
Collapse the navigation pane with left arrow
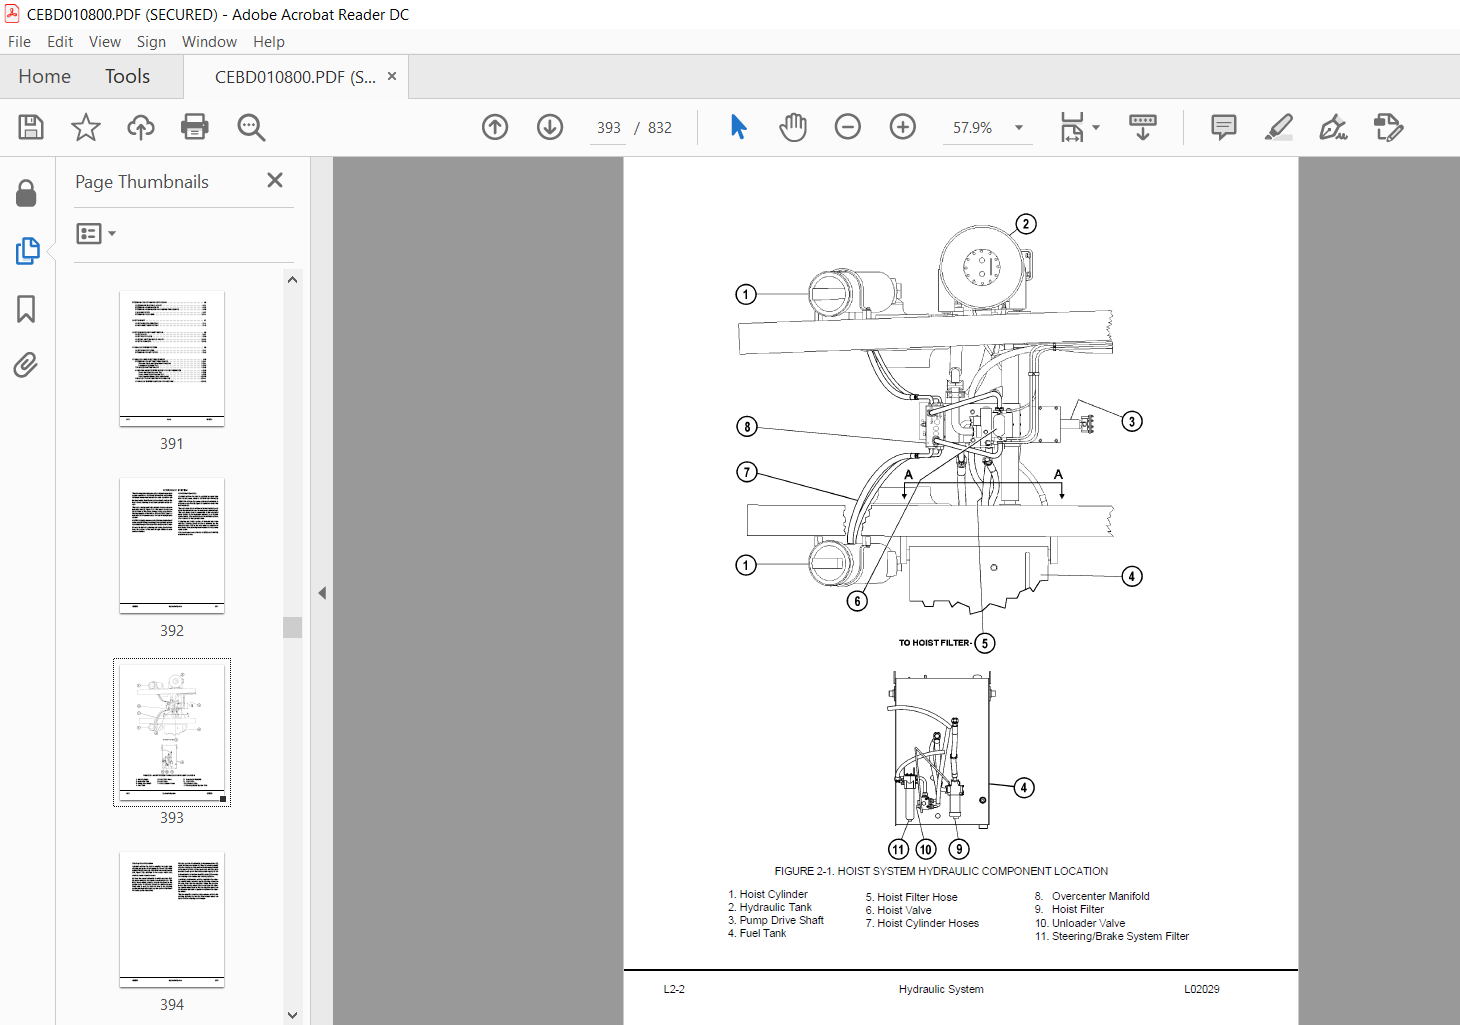pos(322,593)
